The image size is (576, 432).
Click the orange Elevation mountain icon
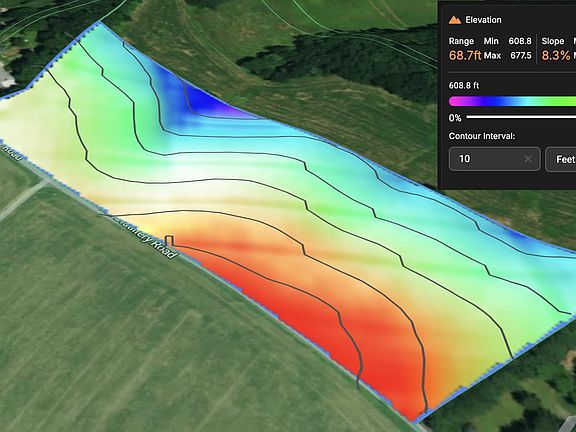455,20
